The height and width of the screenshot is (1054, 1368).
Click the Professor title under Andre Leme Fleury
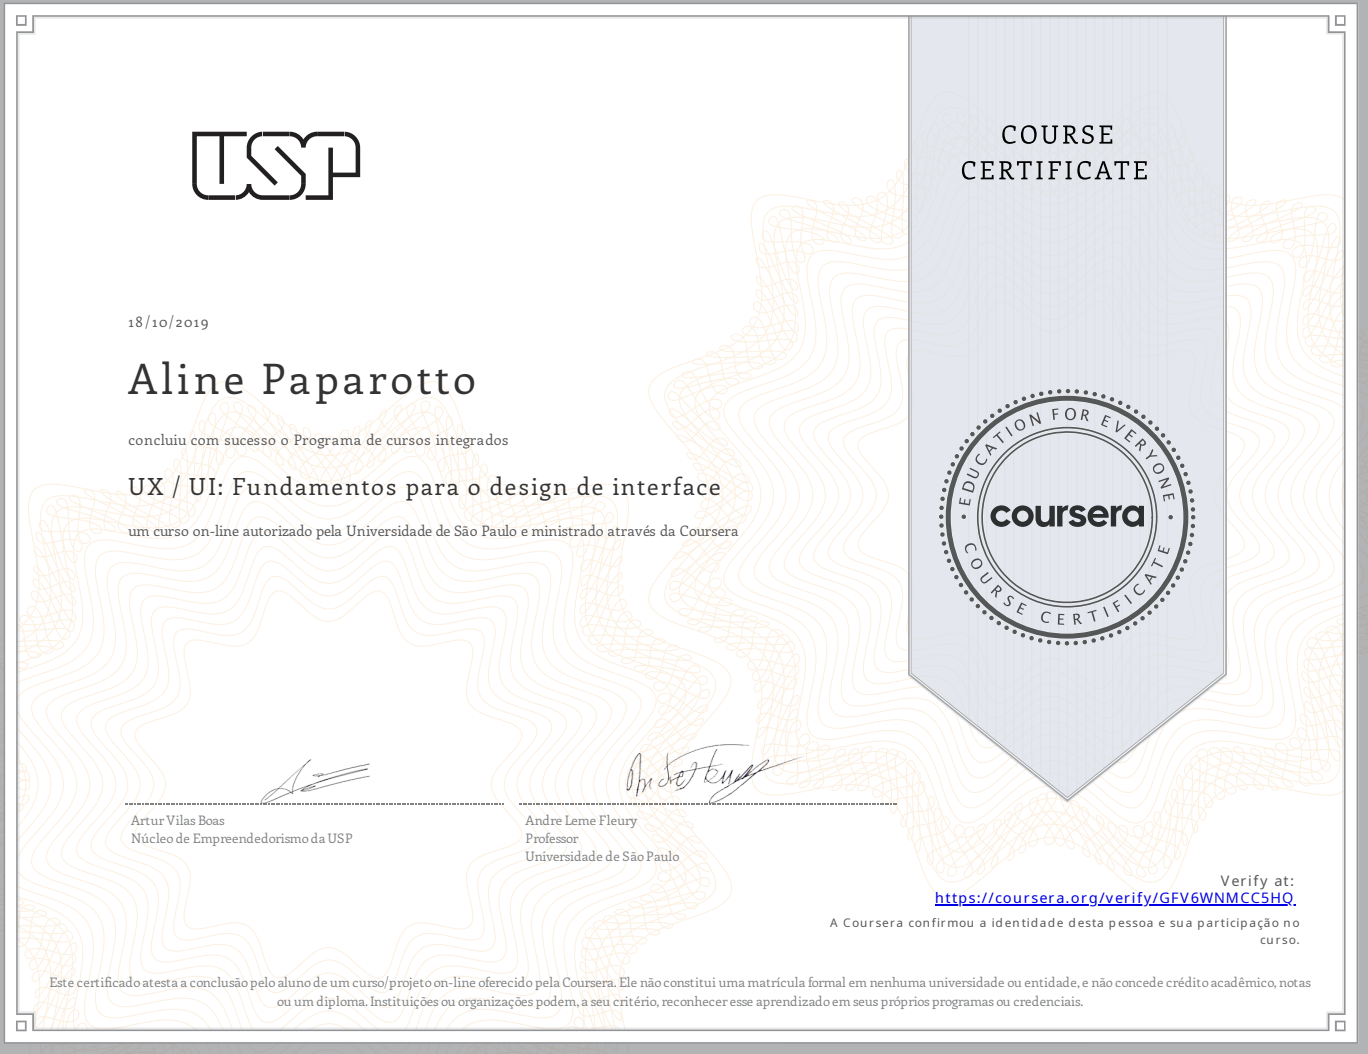[552, 838]
